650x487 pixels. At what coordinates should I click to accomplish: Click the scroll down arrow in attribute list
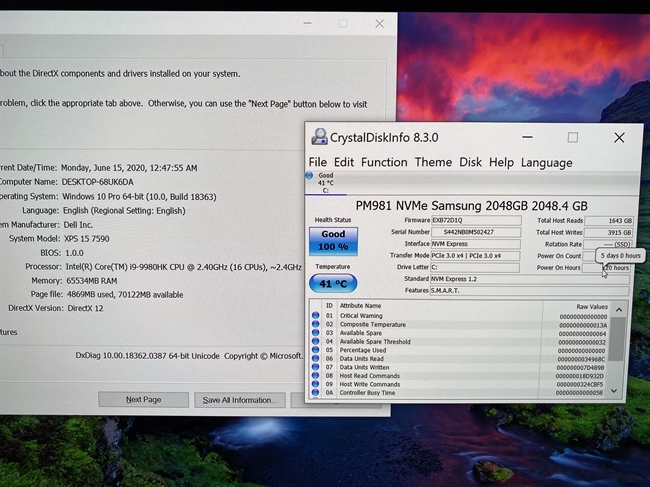pyautogui.click(x=614, y=390)
